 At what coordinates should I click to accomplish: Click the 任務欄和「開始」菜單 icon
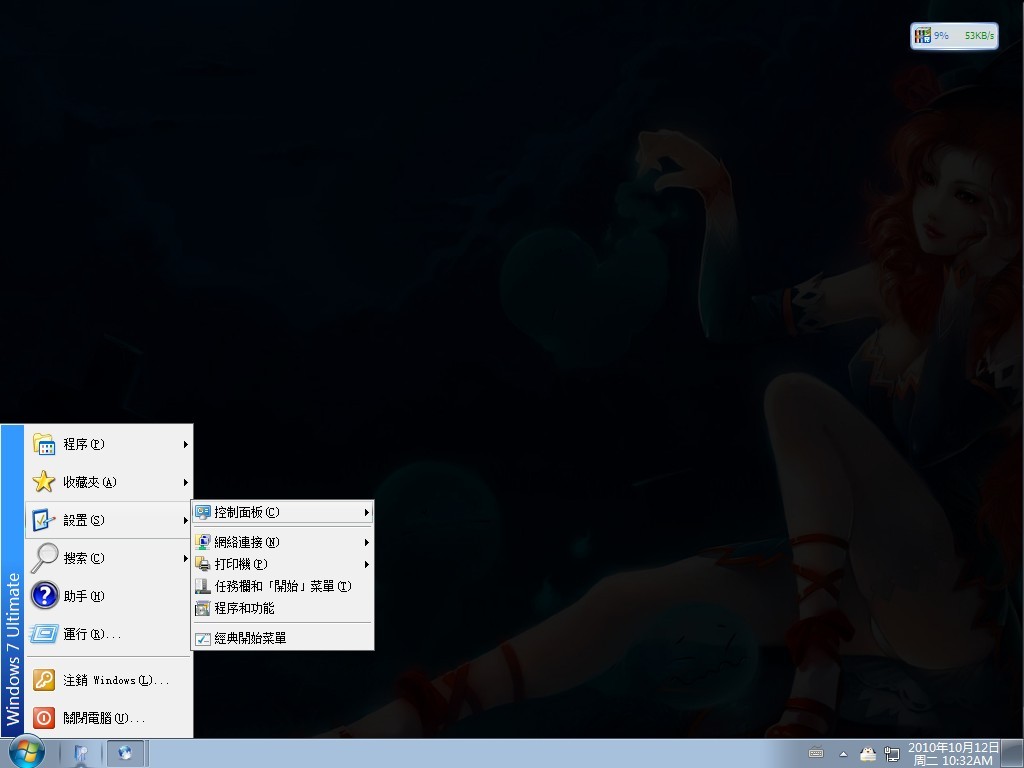pos(202,586)
